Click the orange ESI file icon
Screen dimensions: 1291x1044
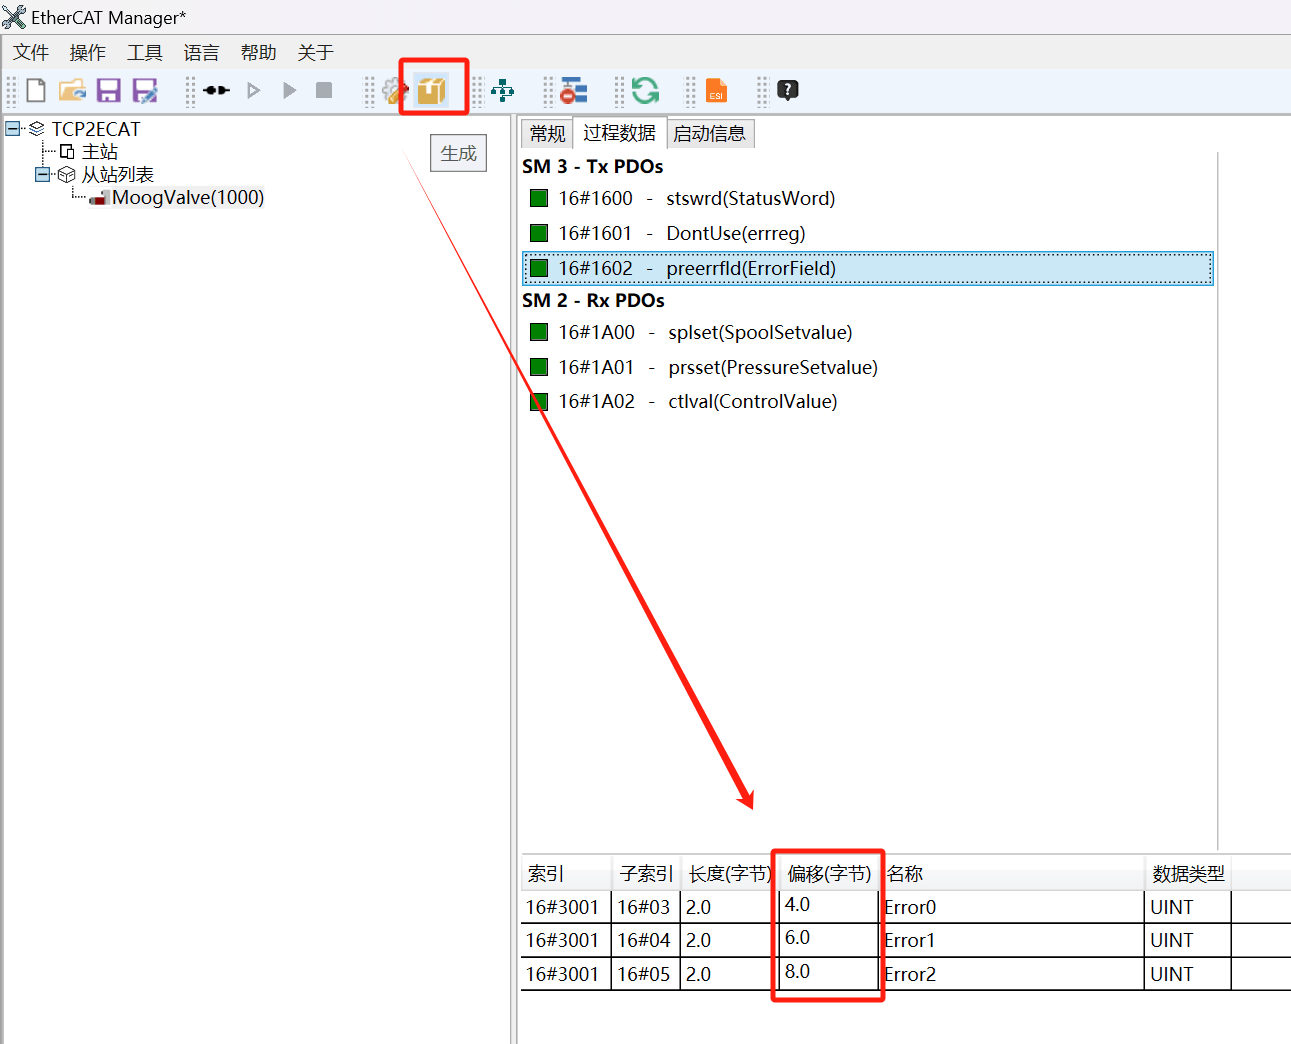716,91
